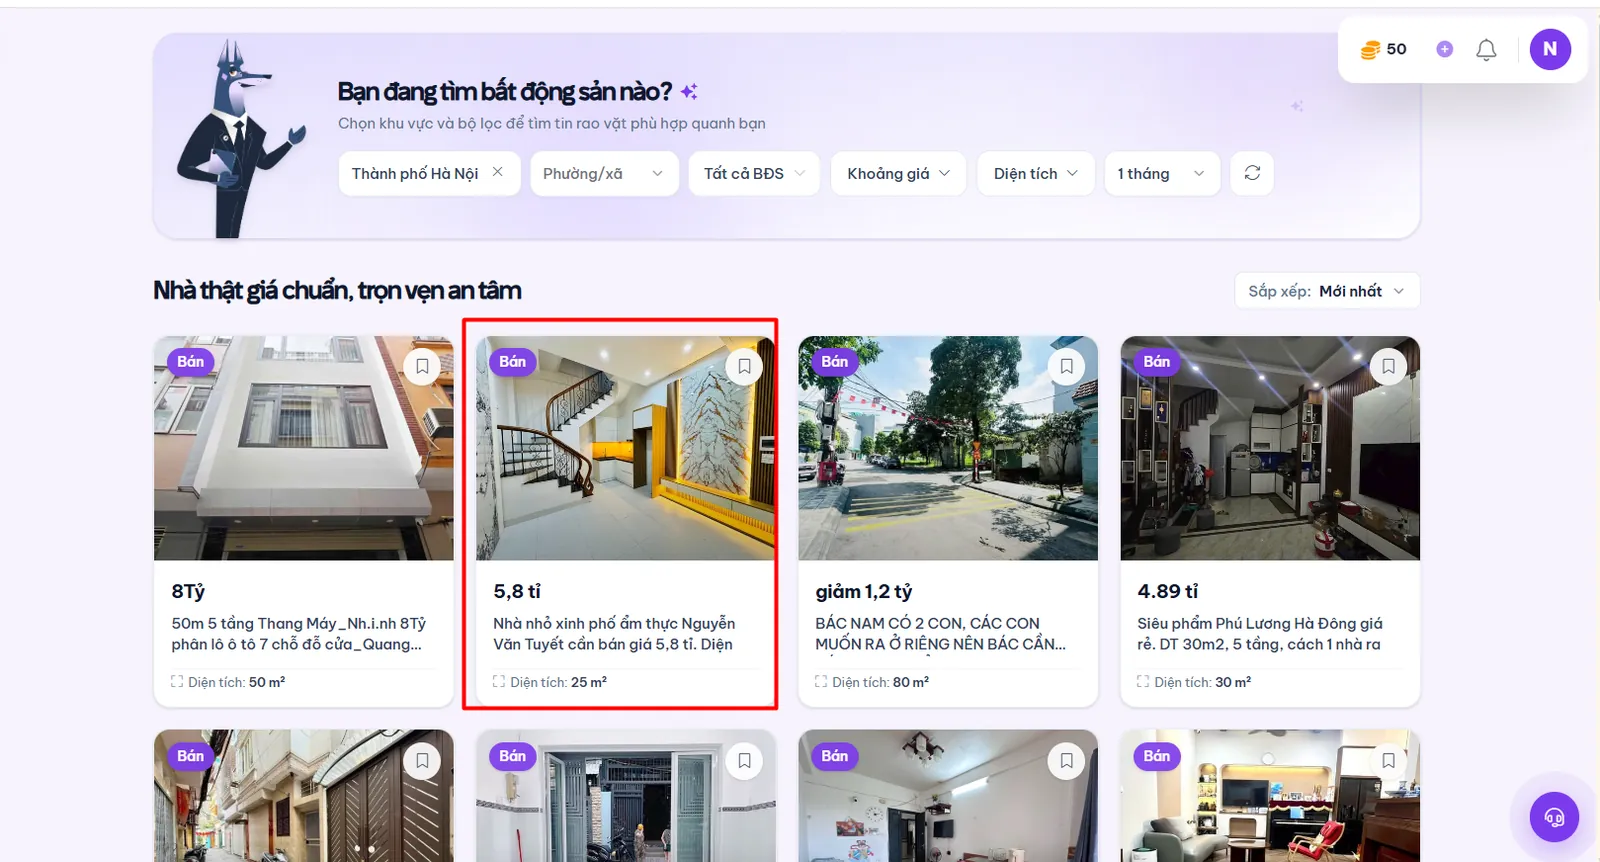Click the gold coins balance icon
This screenshot has width=1600, height=862.
[1370, 49]
